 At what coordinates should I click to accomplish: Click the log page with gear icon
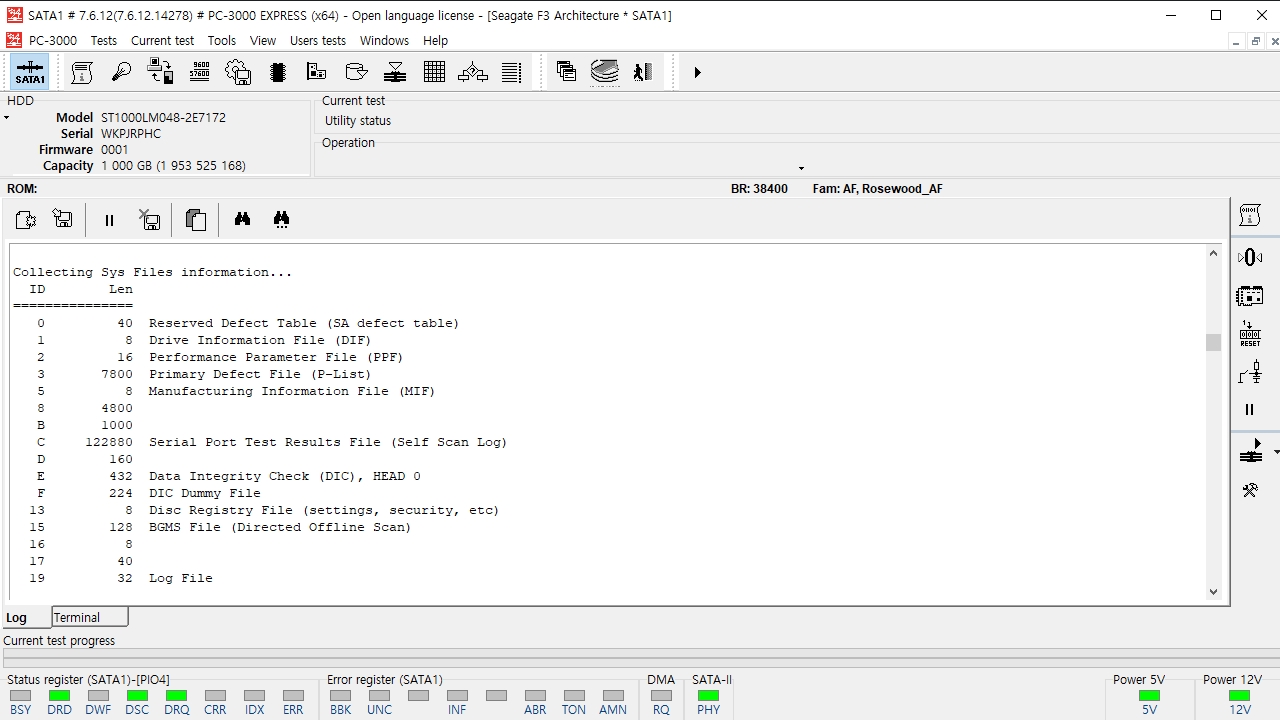26,220
